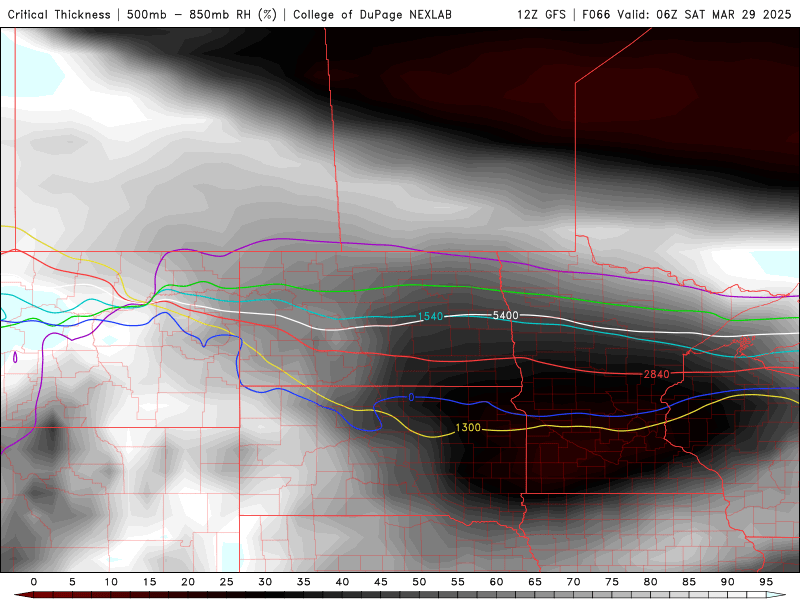Click the 95 label on the RH color scale
The width and height of the screenshot is (800, 600).
(766, 582)
